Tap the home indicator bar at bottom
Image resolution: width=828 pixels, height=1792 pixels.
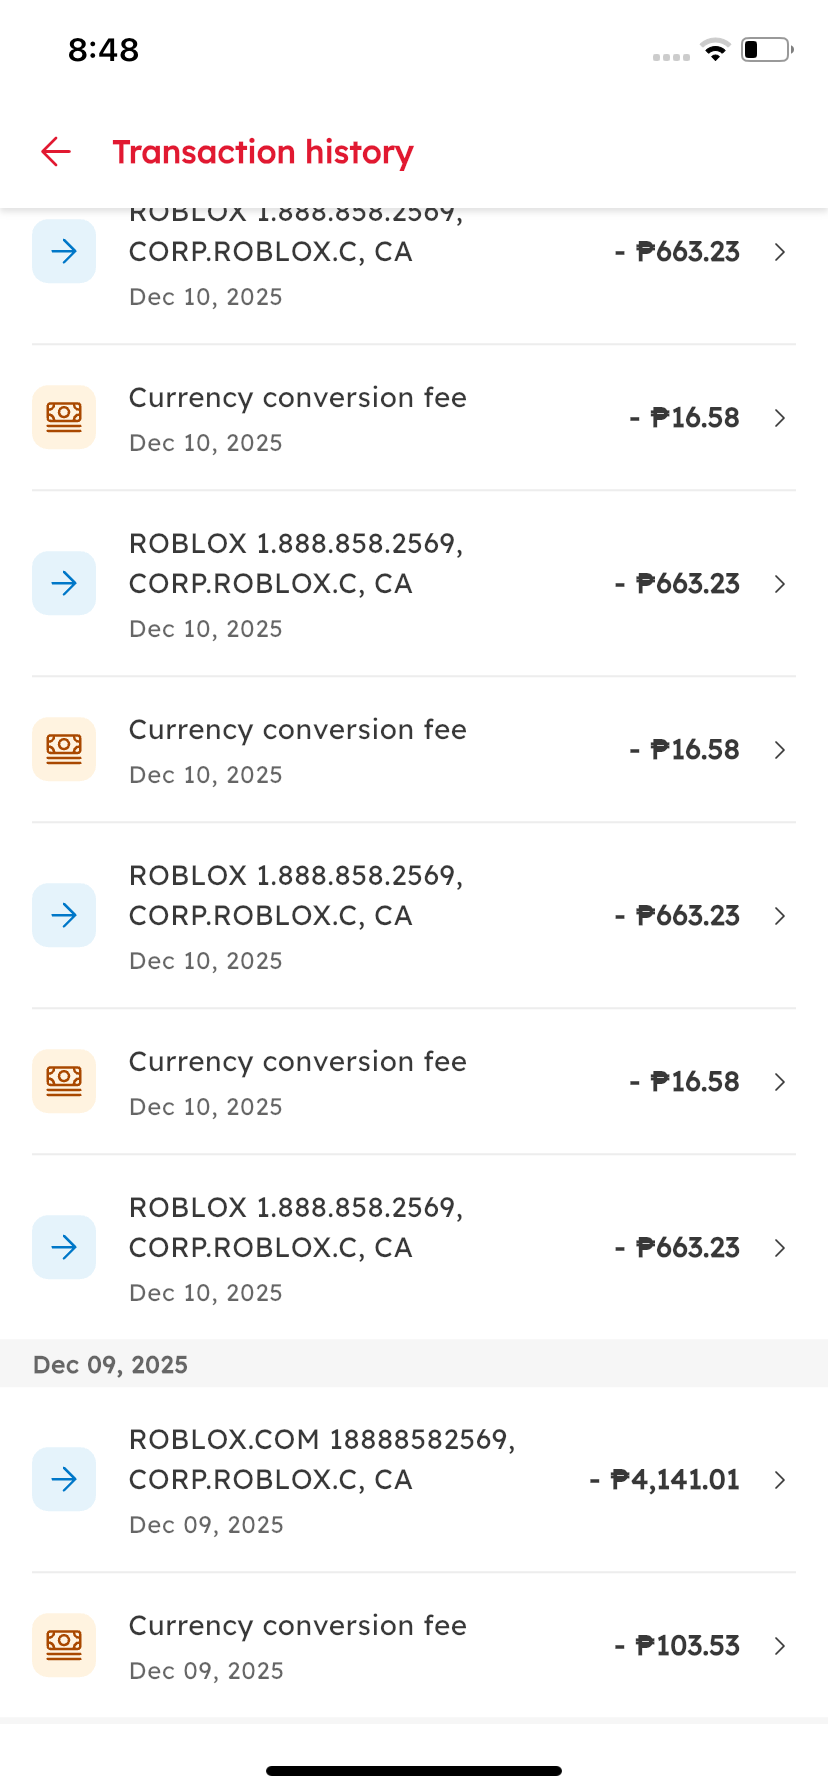coord(414,1771)
